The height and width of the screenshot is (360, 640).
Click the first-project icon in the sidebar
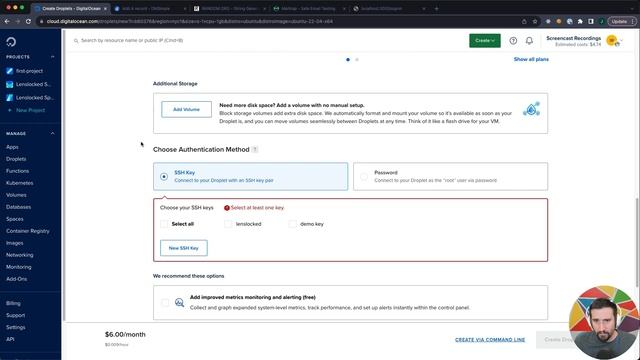(x=9, y=71)
